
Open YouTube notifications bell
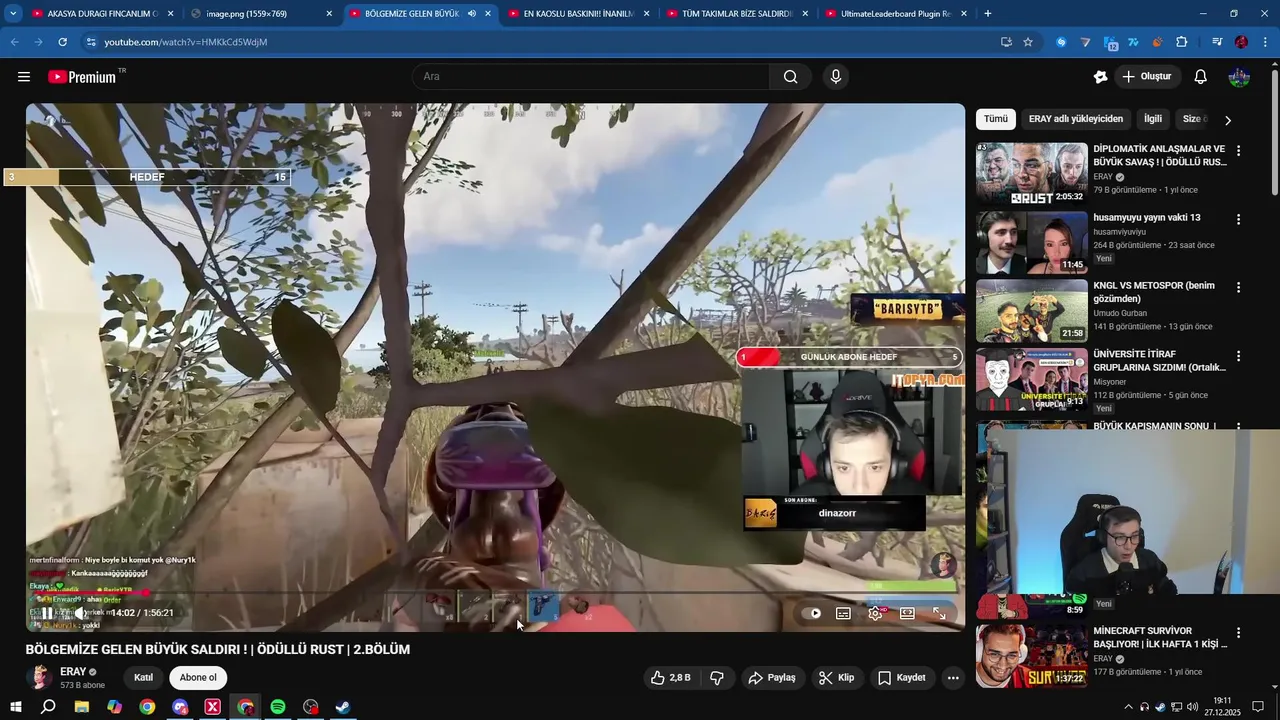tap(1201, 77)
